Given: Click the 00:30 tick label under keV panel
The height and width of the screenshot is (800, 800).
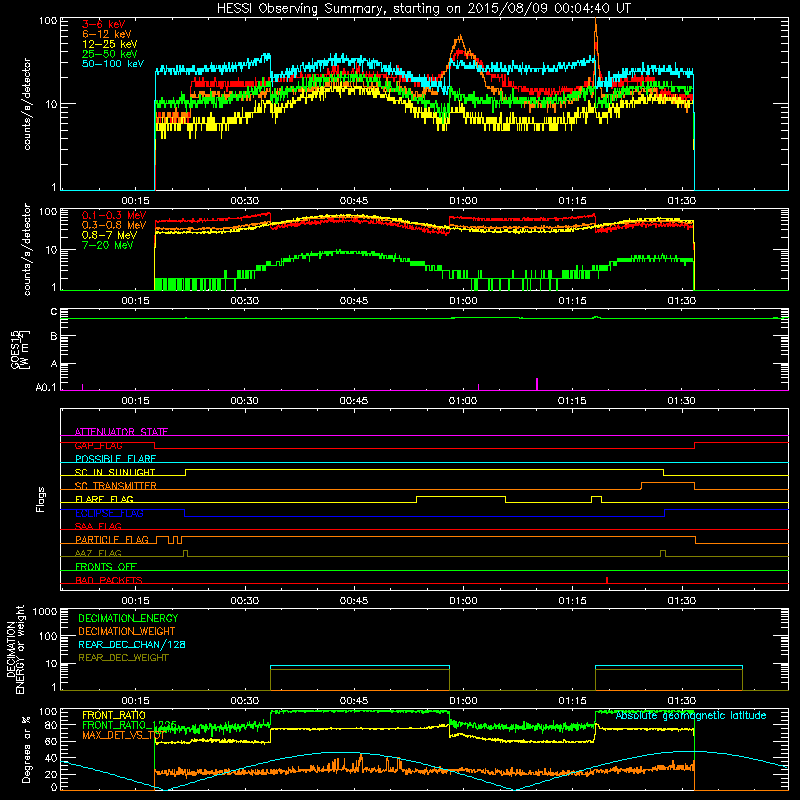Looking at the screenshot, I should tap(244, 201).
